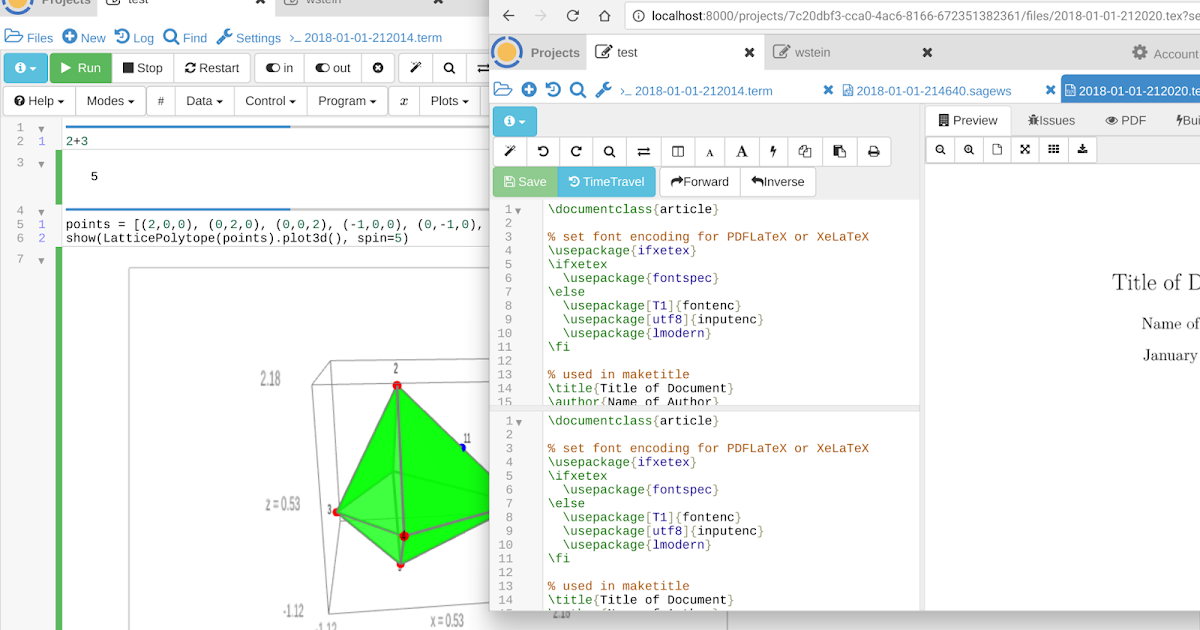Select the assistant wand icon in LaTeX toolbar
The height and width of the screenshot is (630, 1200).
[512, 150]
